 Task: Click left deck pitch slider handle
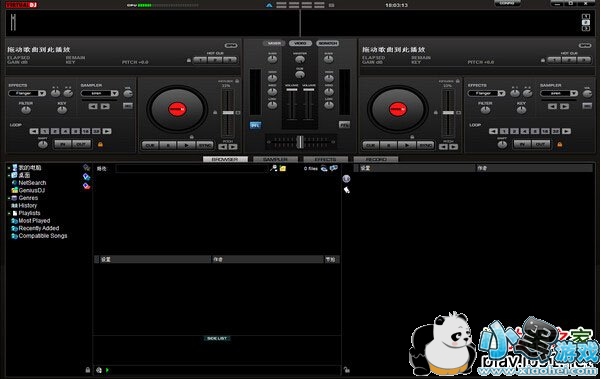click(228, 113)
